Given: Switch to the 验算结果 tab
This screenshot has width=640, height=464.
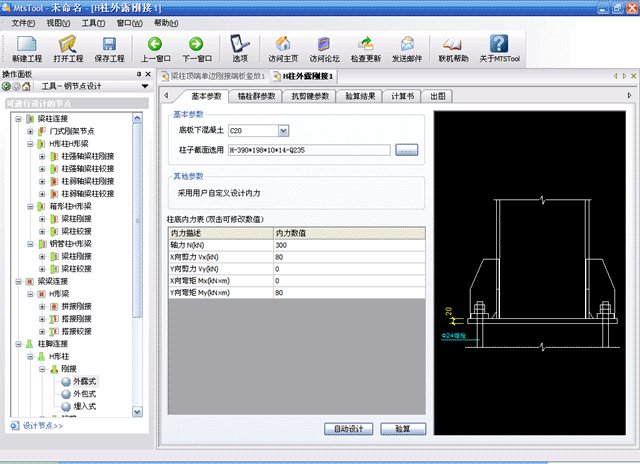Looking at the screenshot, I should pyautogui.click(x=360, y=96).
